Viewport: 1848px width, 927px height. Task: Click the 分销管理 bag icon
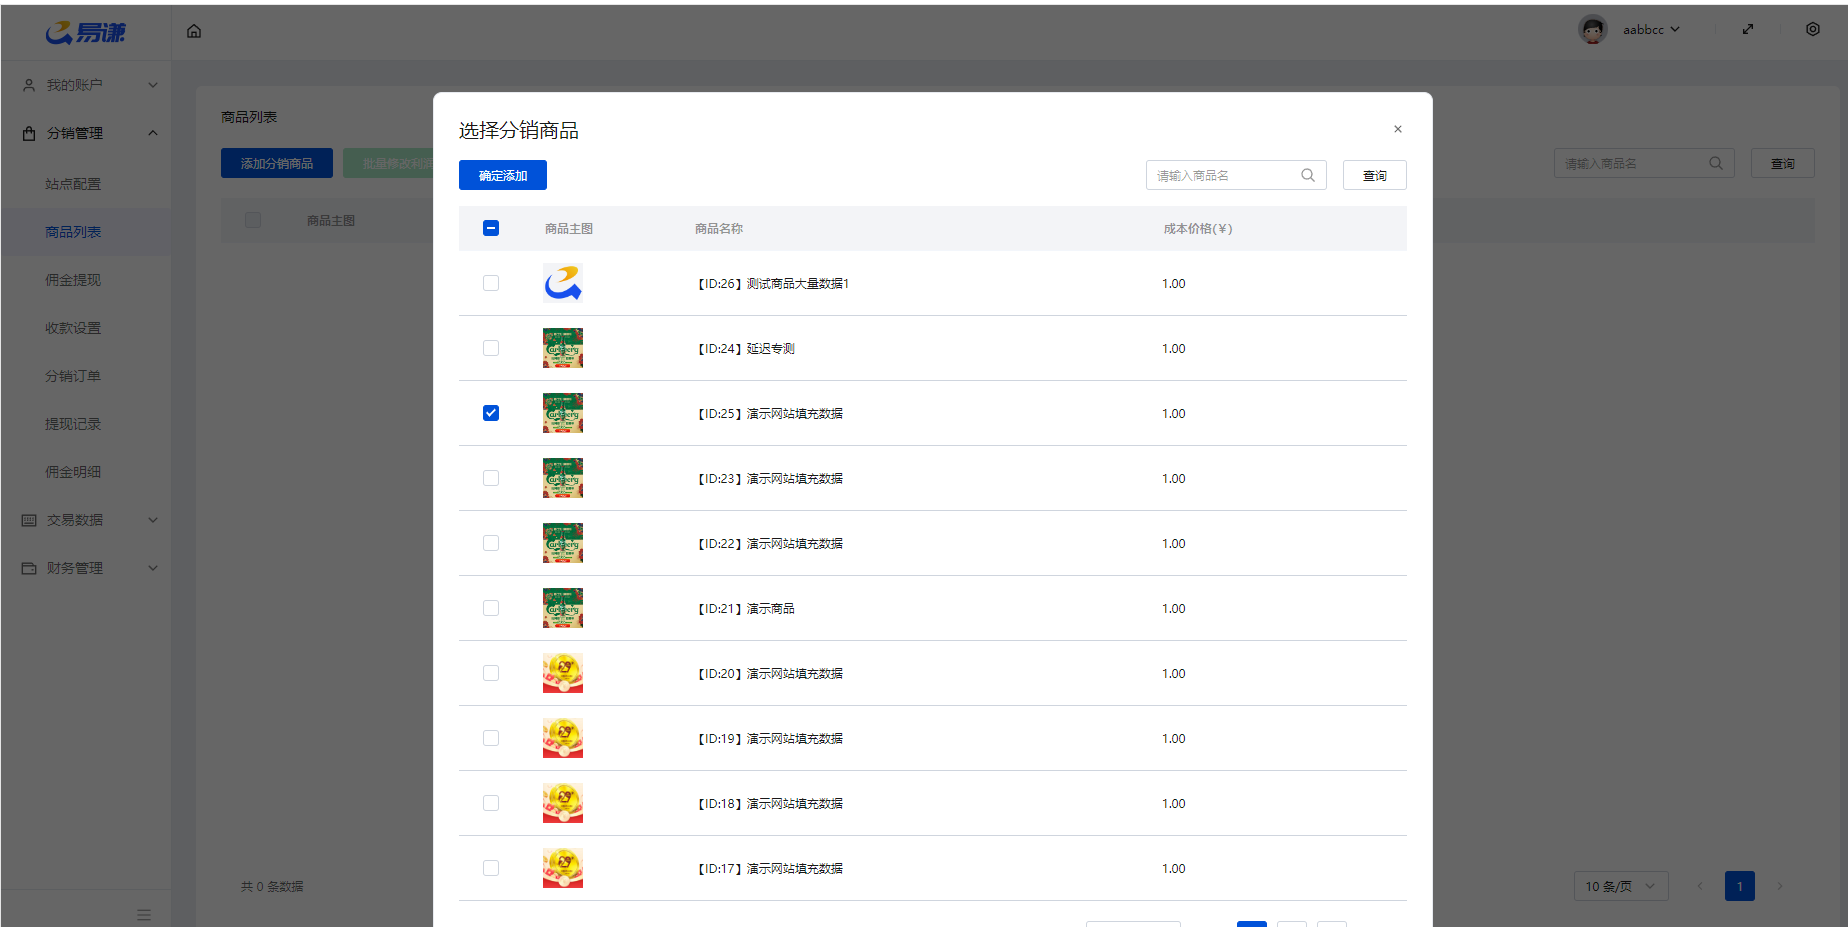(29, 133)
